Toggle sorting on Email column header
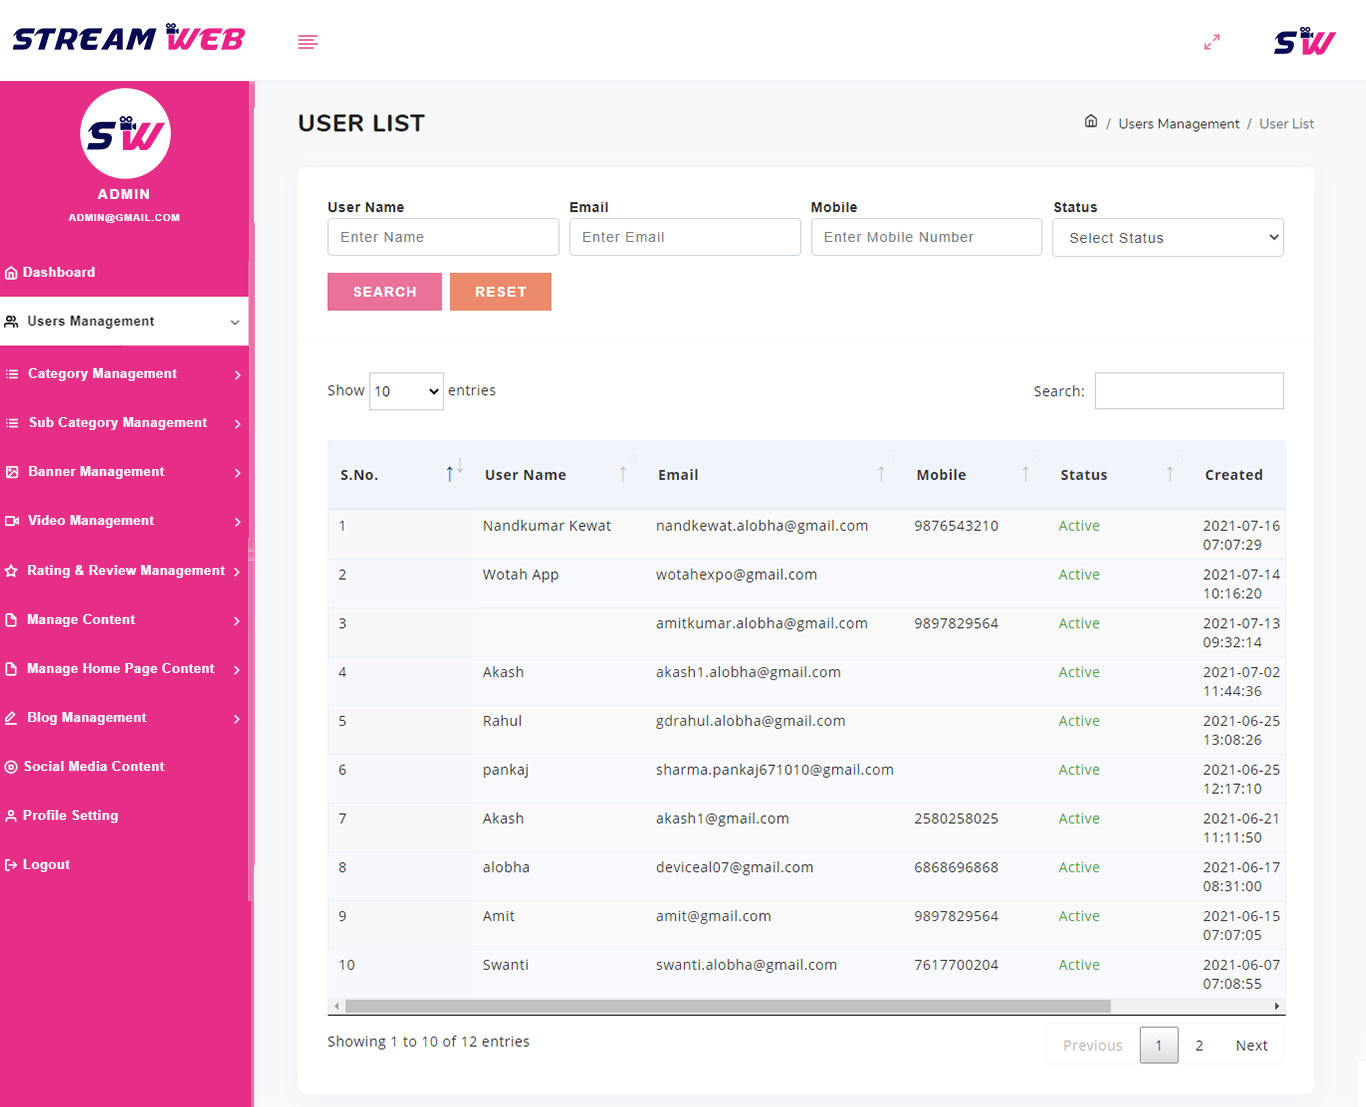This screenshot has height=1107, width=1366. pos(881,474)
